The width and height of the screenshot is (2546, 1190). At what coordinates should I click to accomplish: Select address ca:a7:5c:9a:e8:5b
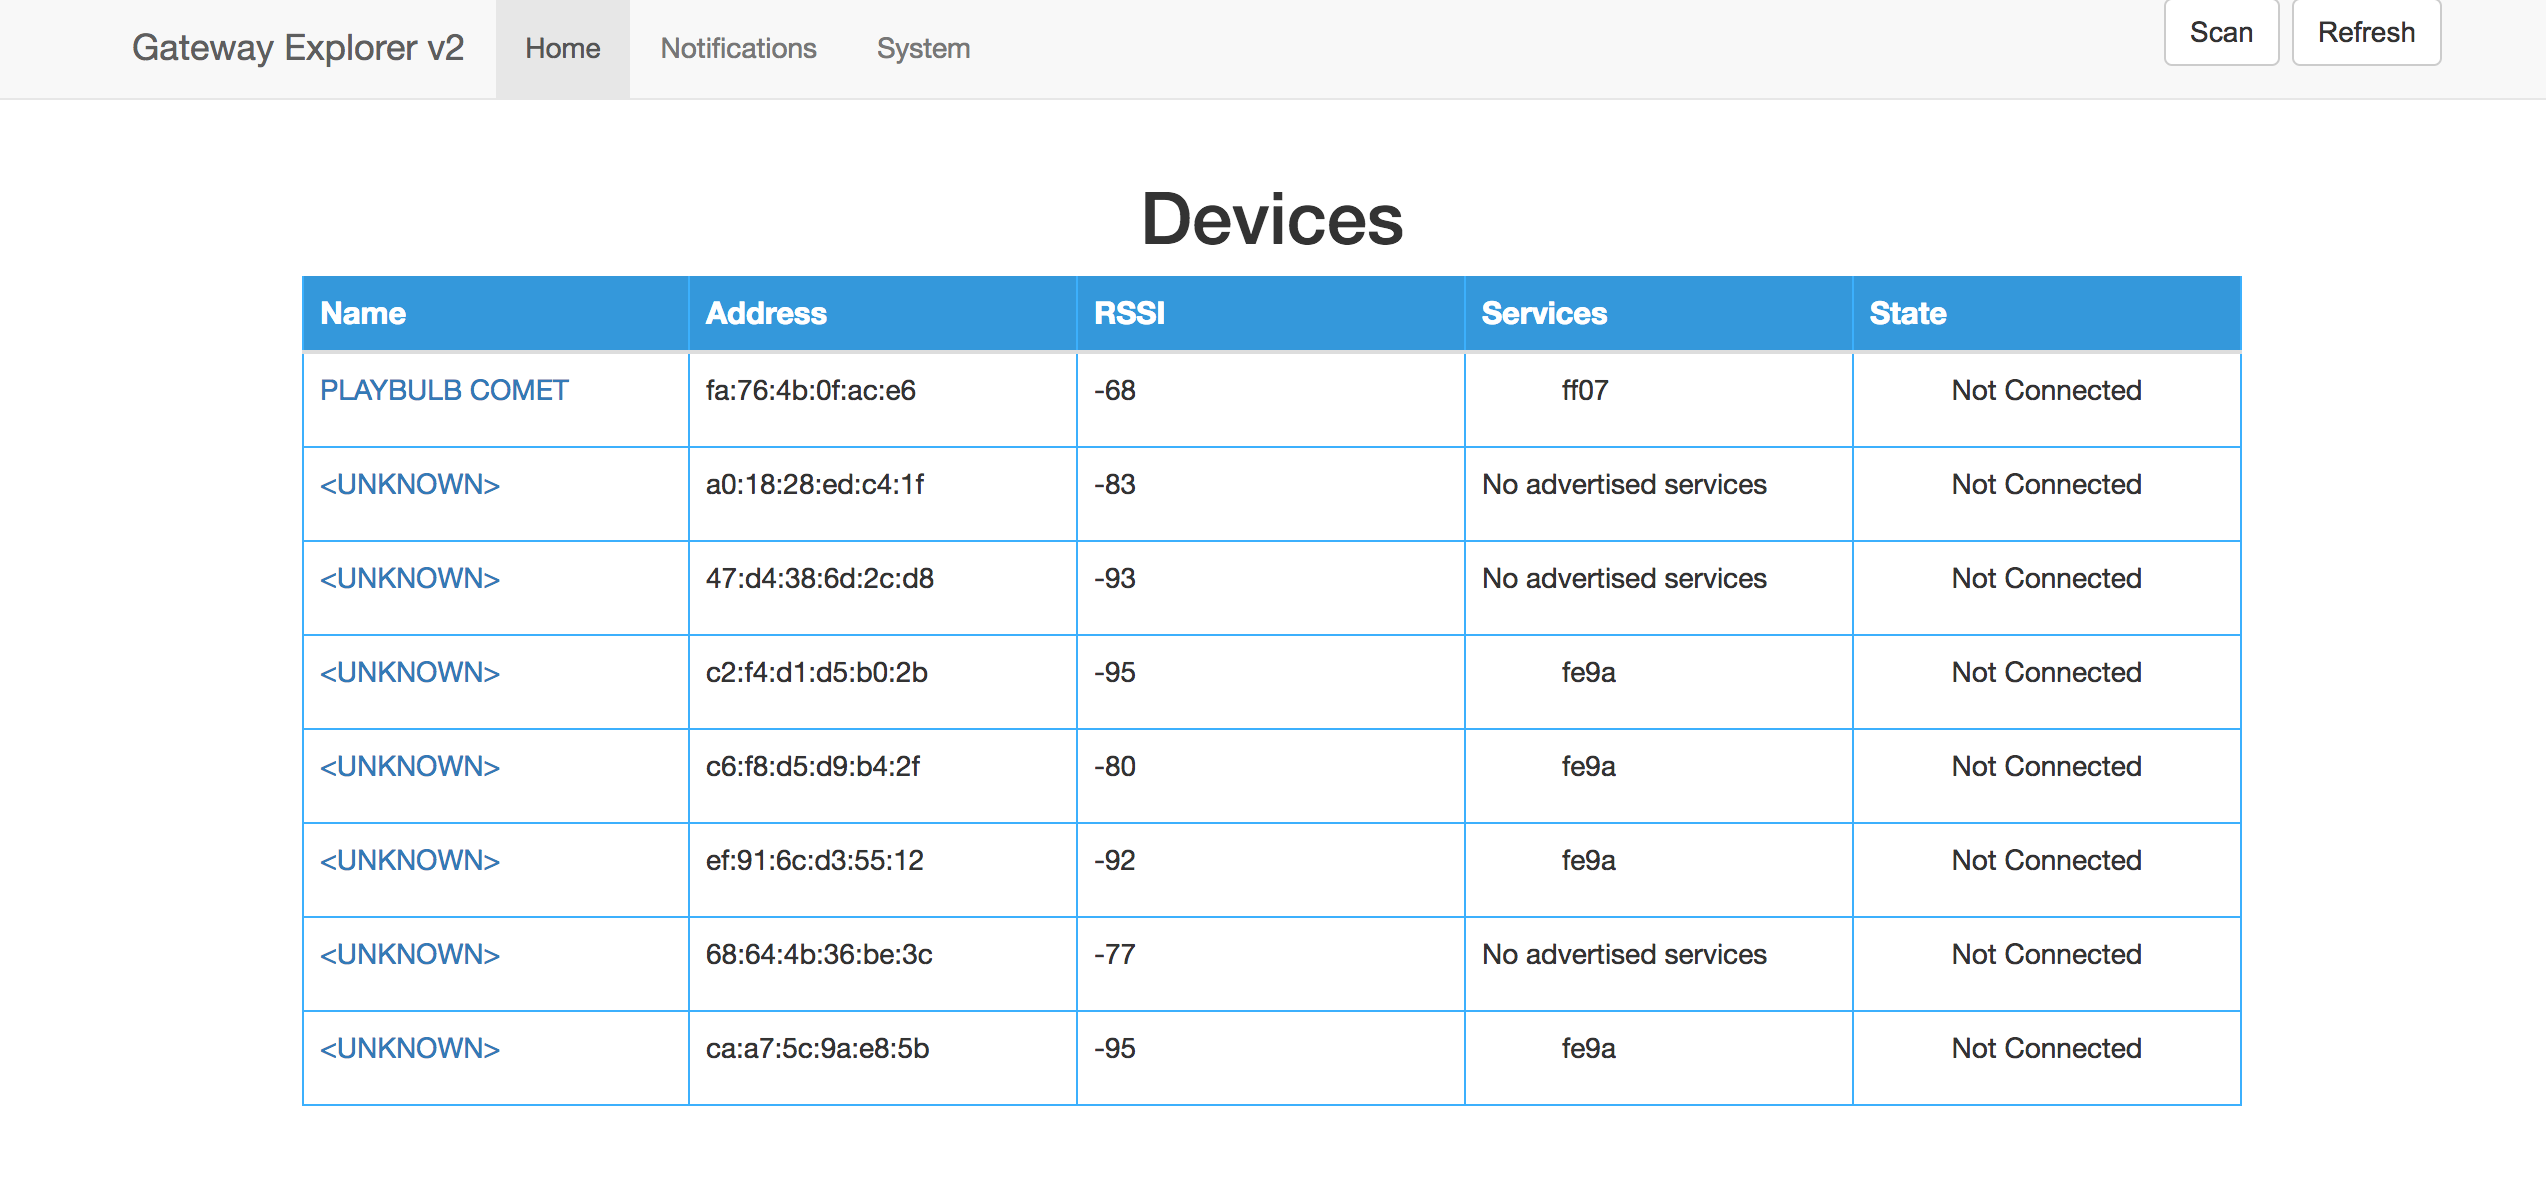coord(818,1048)
